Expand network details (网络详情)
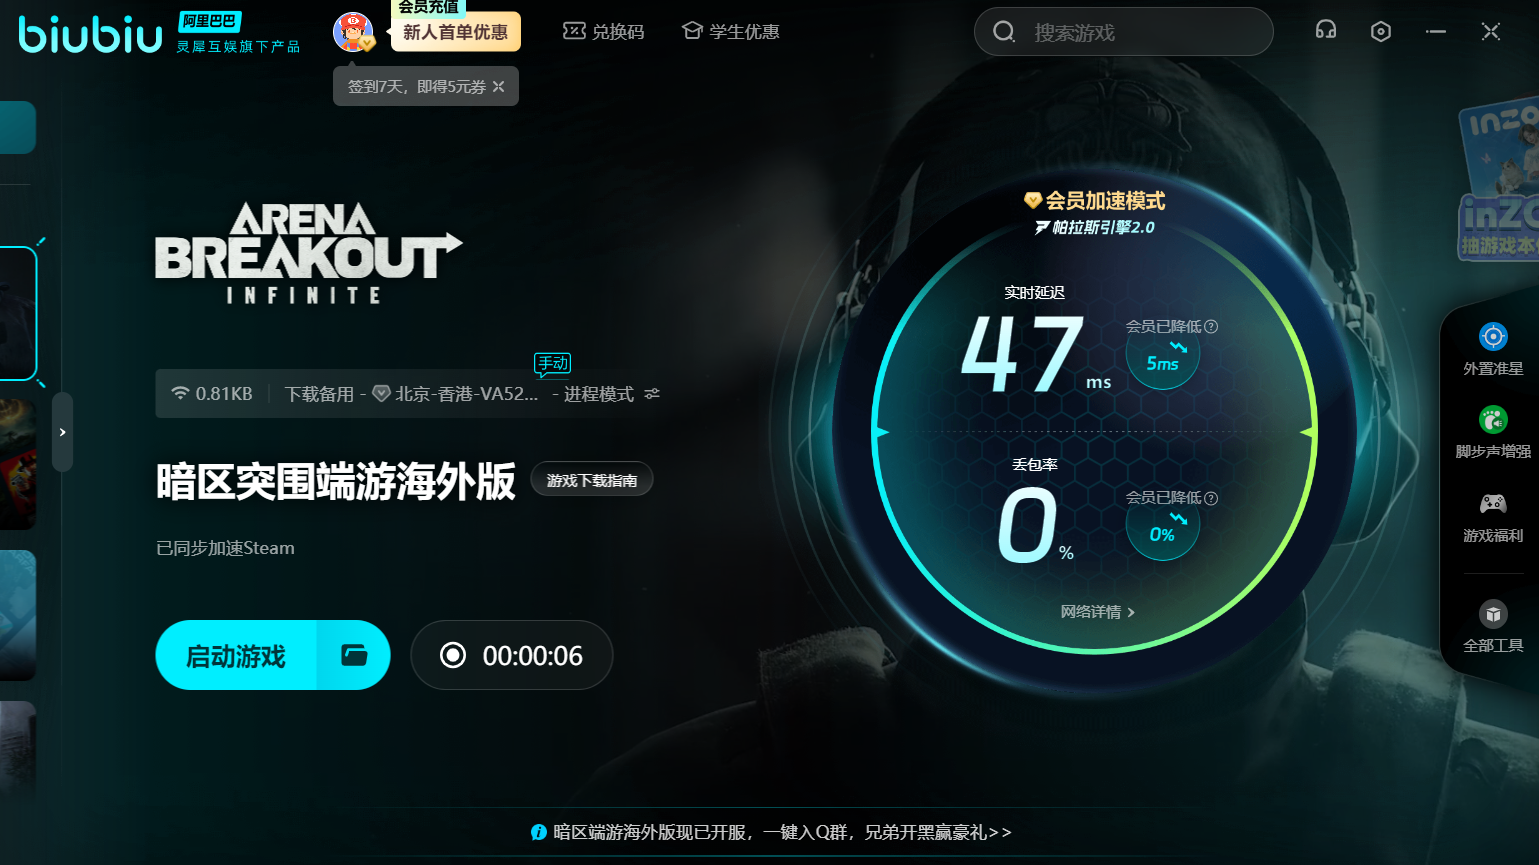Viewport: 1539px width, 865px height. tap(1097, 612)
